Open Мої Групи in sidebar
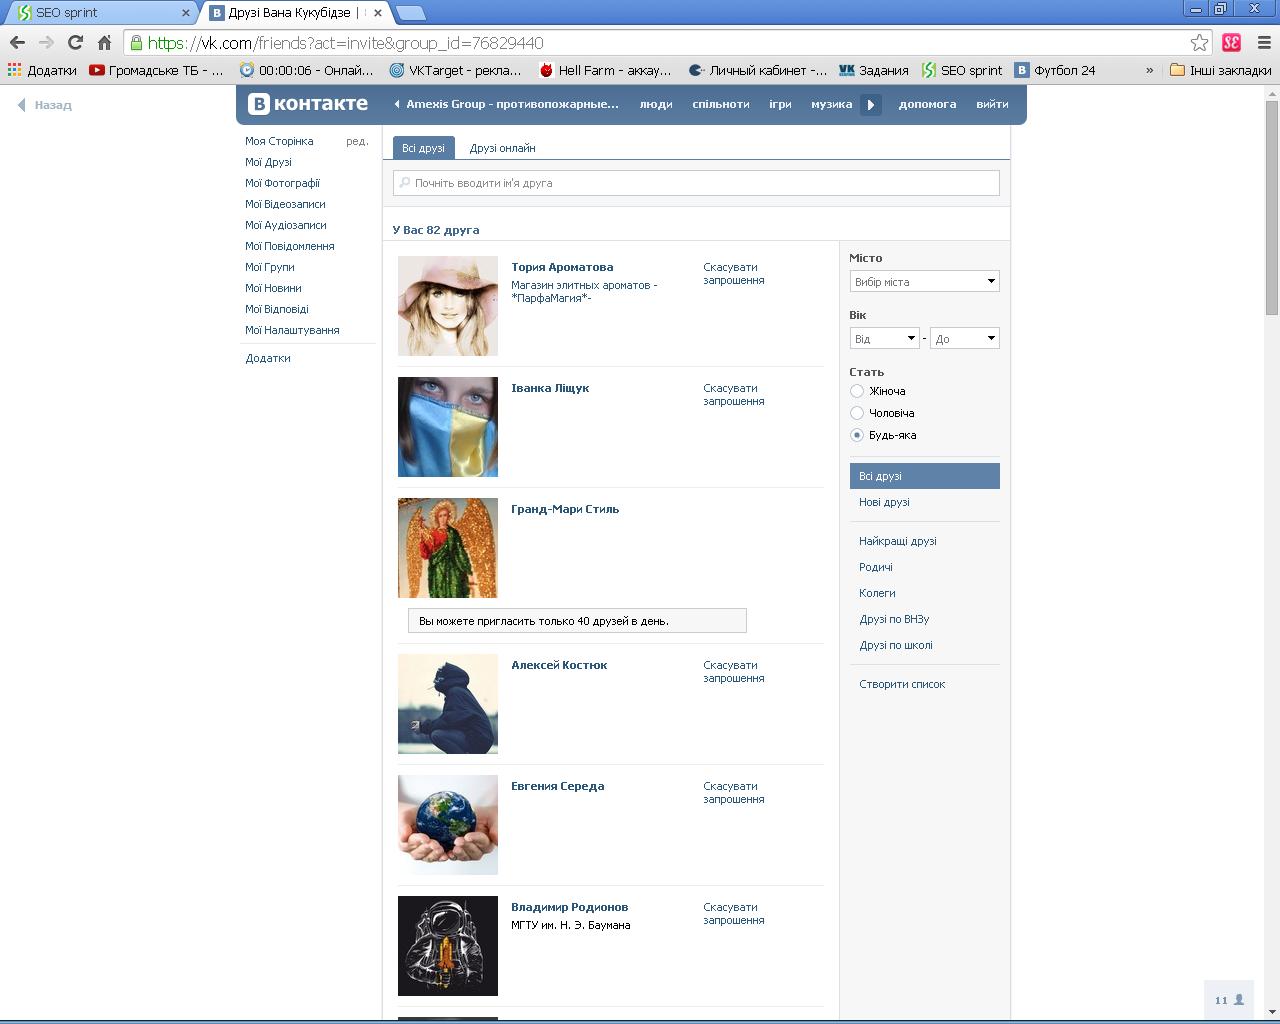Viewport: 1280px width, 1024px height. point(269,267)
